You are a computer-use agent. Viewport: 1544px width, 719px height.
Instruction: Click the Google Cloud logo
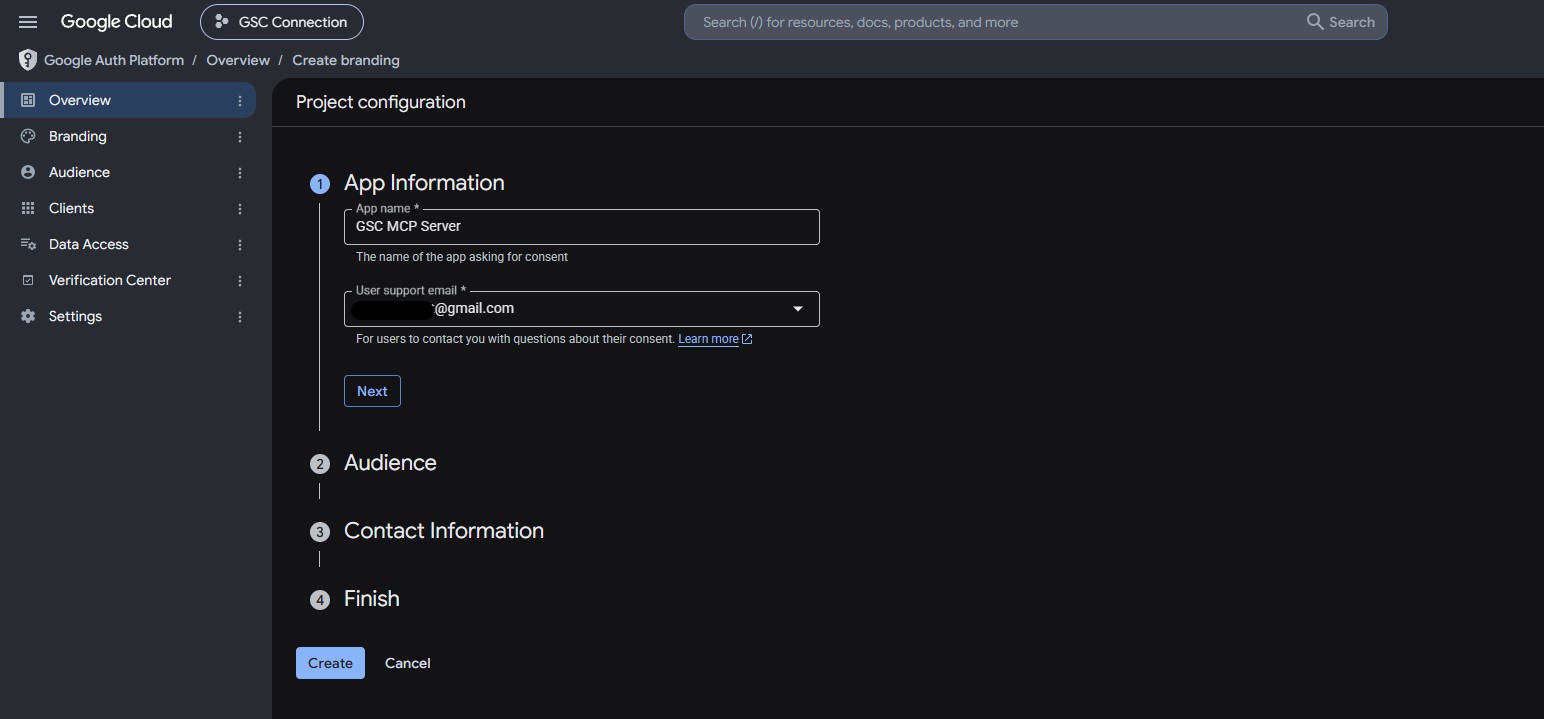[116, 22]
